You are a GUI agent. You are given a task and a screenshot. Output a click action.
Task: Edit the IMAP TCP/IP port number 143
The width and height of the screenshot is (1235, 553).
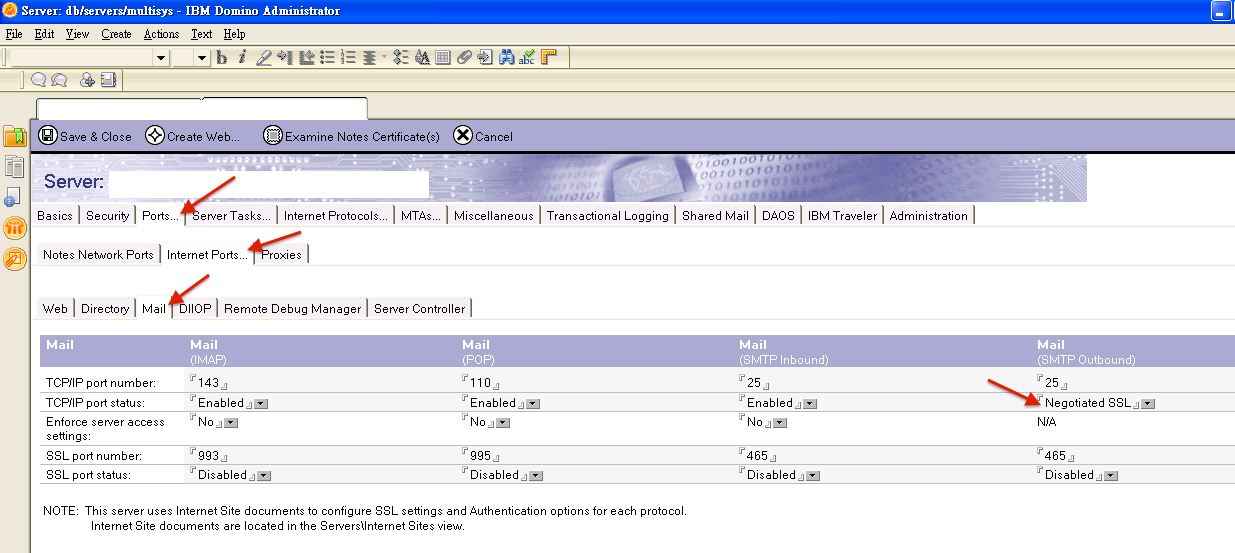(x=209, y=383)
